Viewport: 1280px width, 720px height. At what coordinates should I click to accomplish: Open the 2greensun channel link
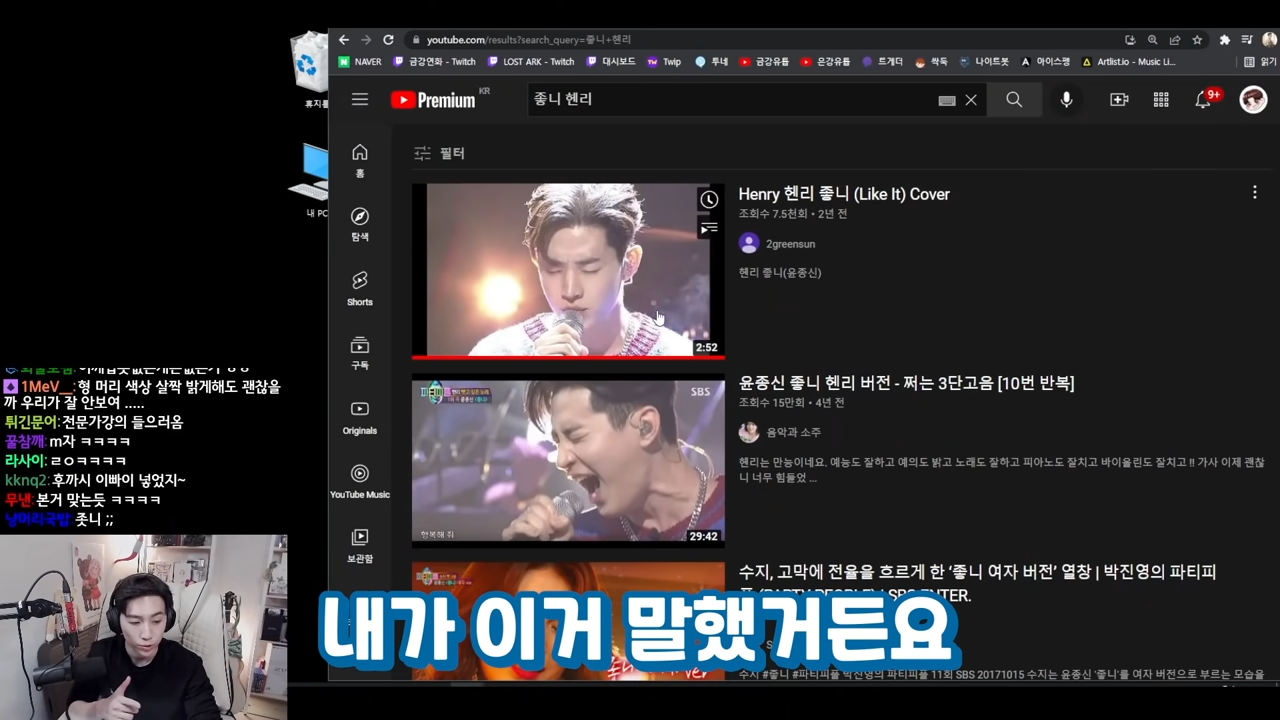coord(790,244)
